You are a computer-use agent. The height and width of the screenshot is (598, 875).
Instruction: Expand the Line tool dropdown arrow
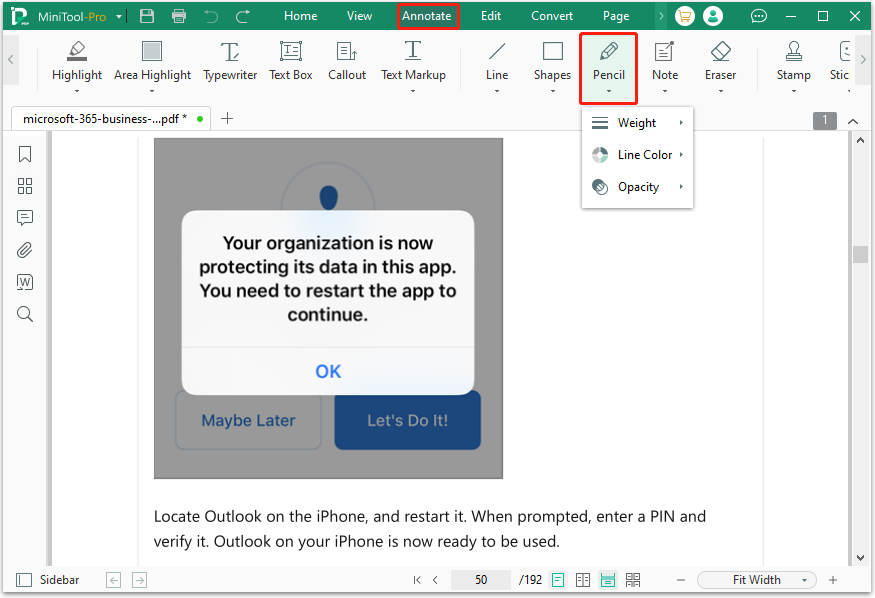[x=497, y=91]
